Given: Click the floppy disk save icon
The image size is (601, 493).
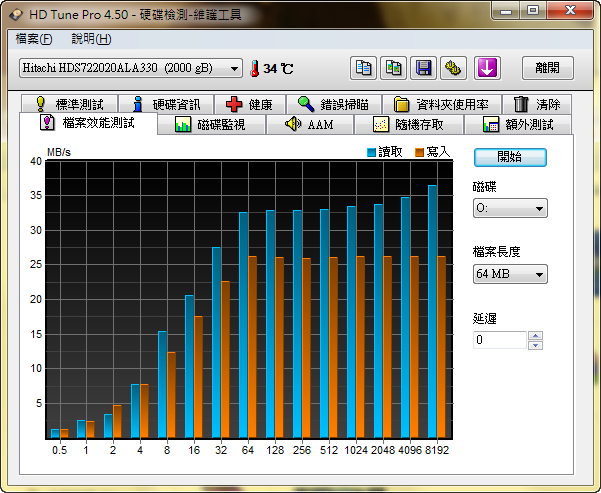Looking at the screenshot, I should coord(423,68).
